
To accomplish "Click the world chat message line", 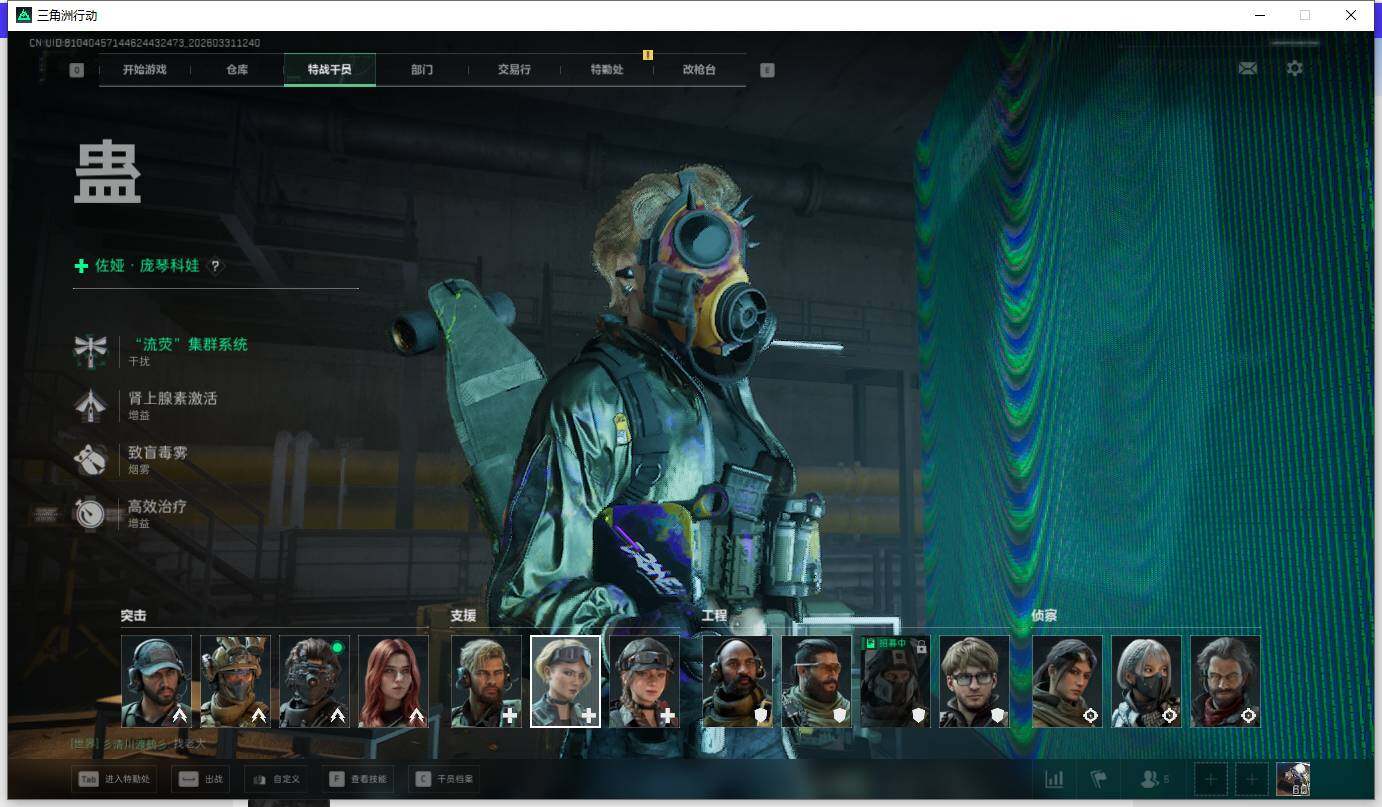I will (x=138, y=744).
